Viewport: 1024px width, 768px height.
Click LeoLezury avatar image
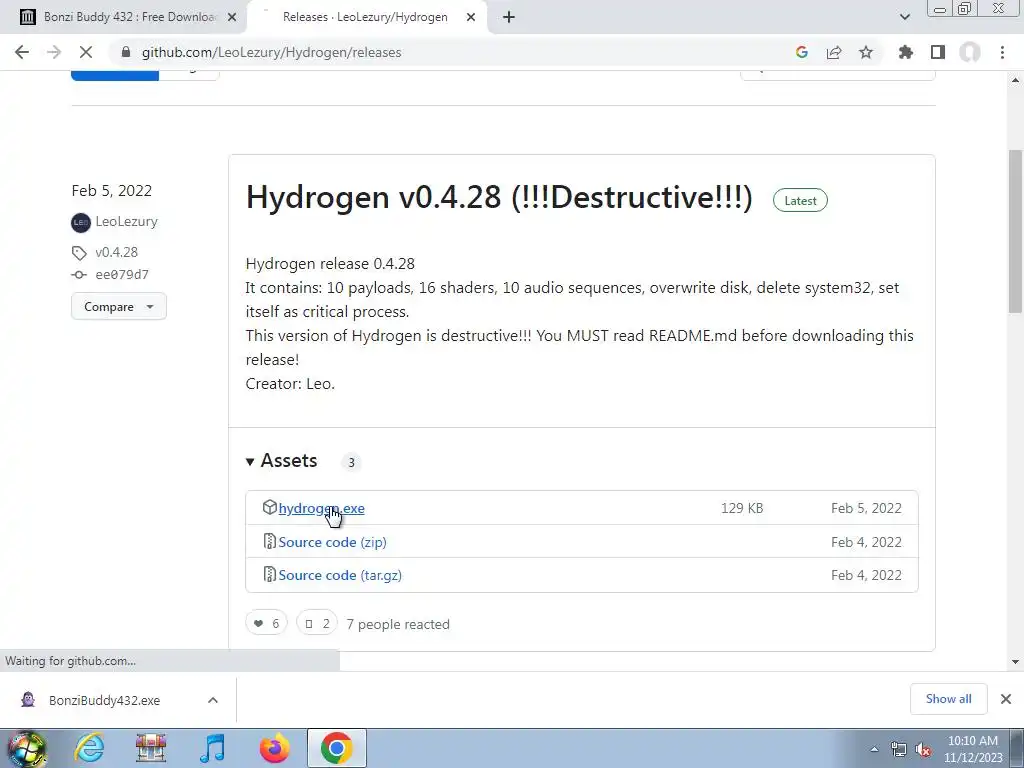tap(80, 222)
